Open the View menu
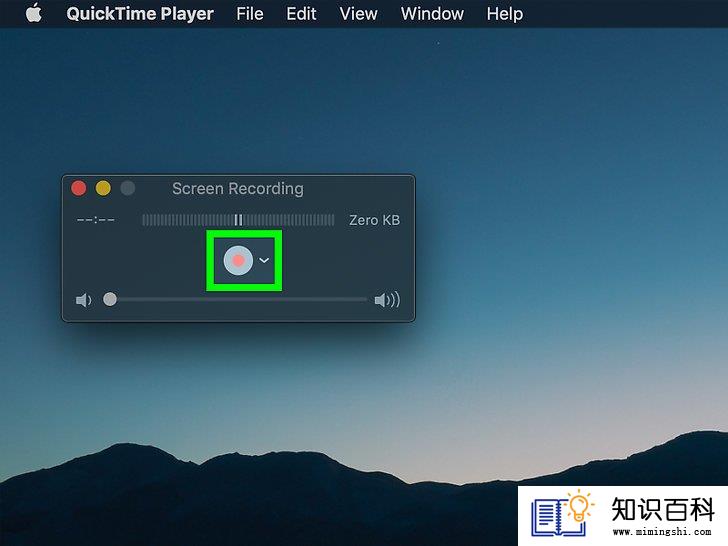 pyautogui.click(x=358, y=14)
